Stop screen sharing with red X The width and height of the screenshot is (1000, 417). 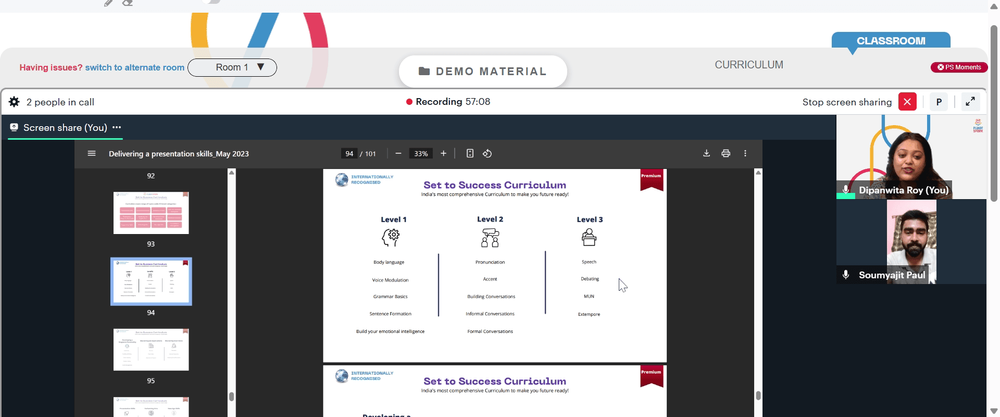click(907, 102)
